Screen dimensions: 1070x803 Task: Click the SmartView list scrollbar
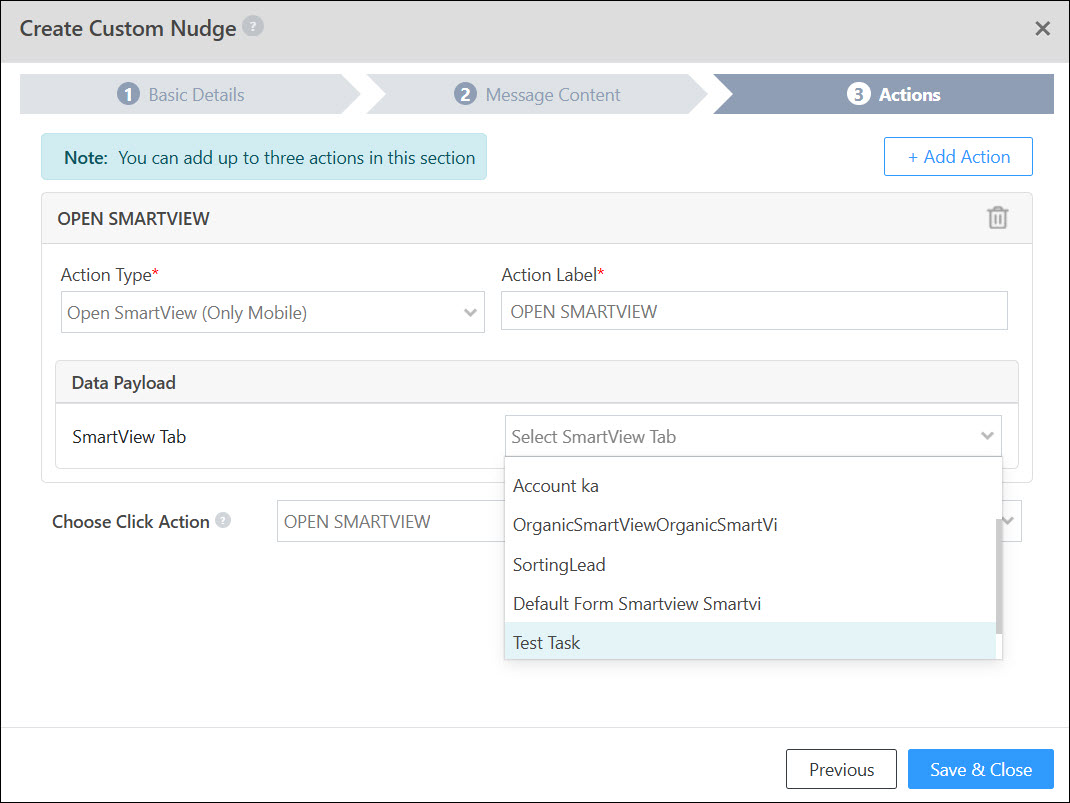tap(999, 576)
